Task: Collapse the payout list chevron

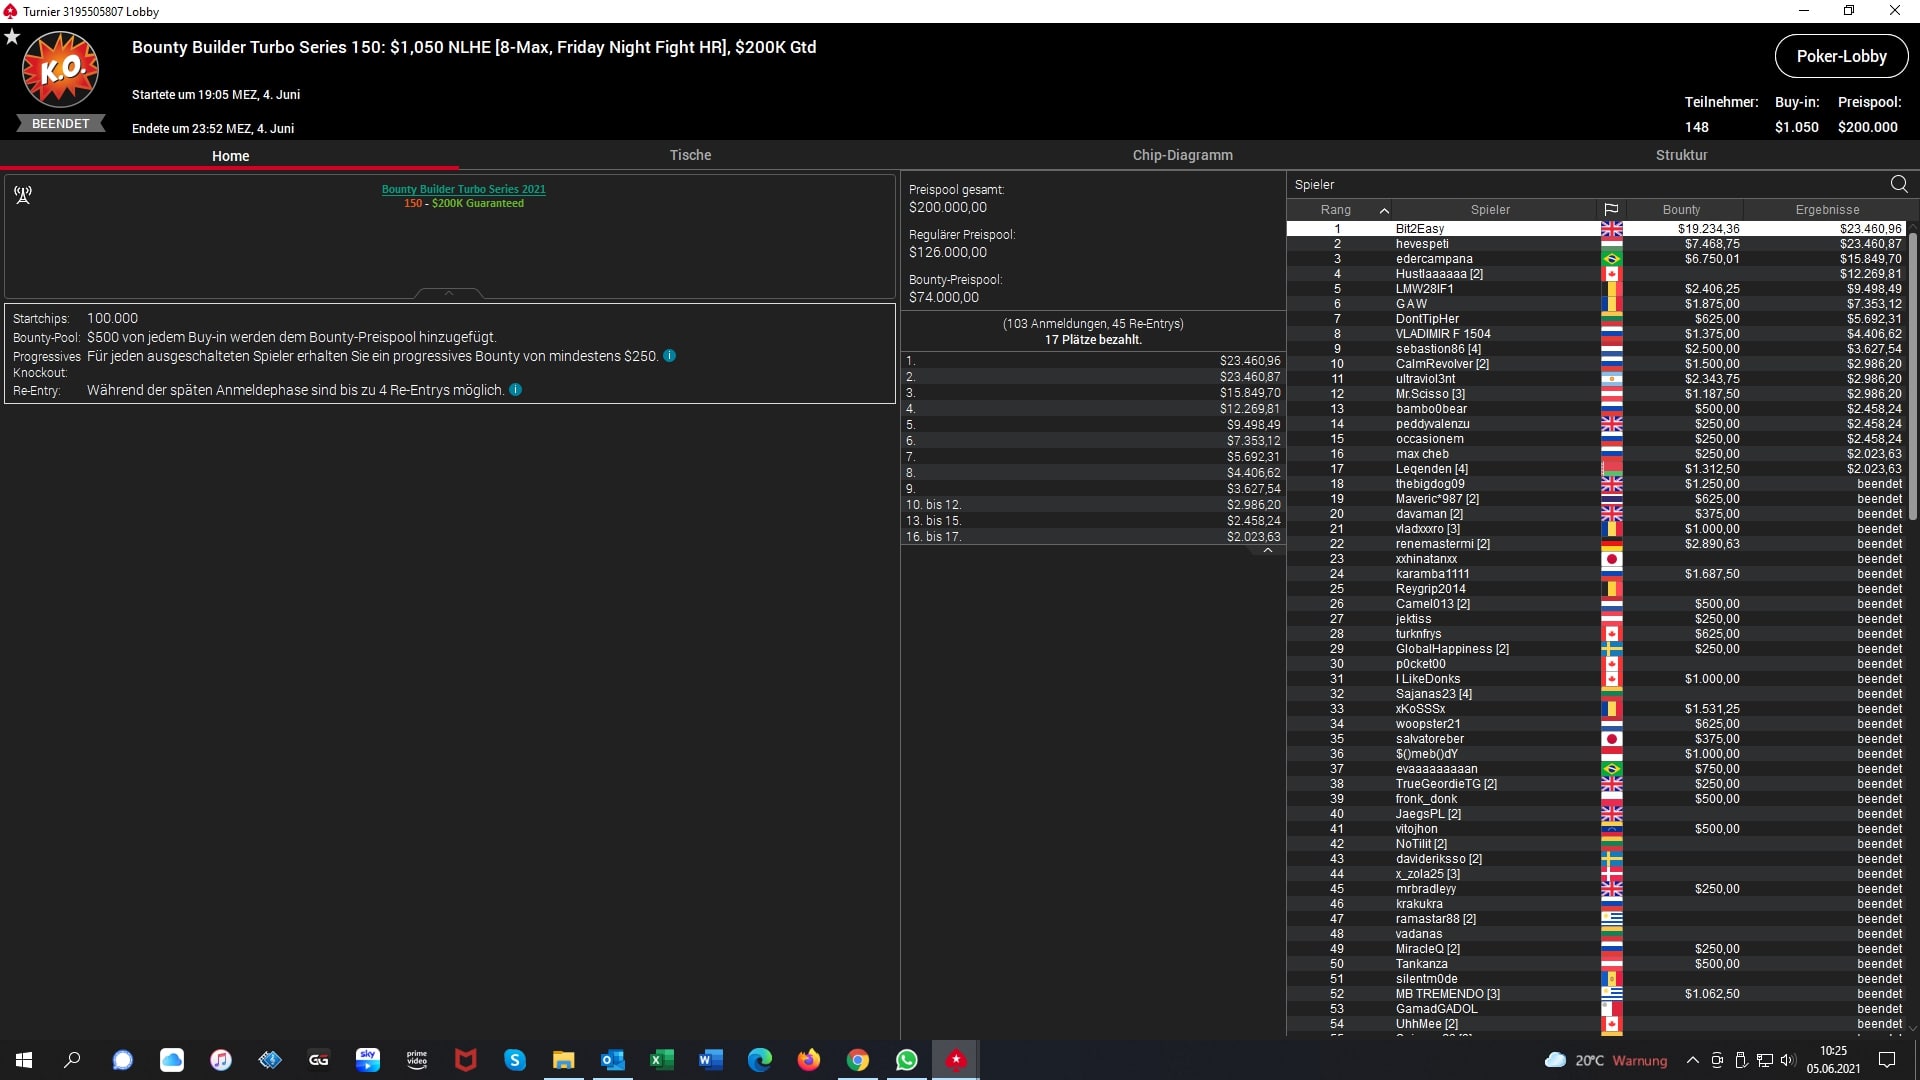Action: pos(1267,551)
